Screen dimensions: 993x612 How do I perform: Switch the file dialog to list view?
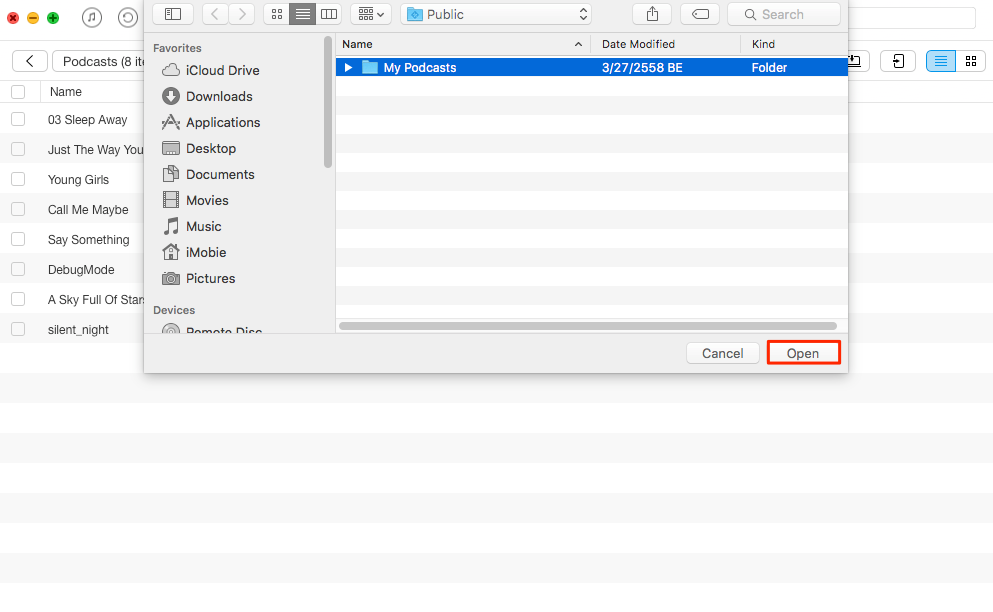[303, 14]
